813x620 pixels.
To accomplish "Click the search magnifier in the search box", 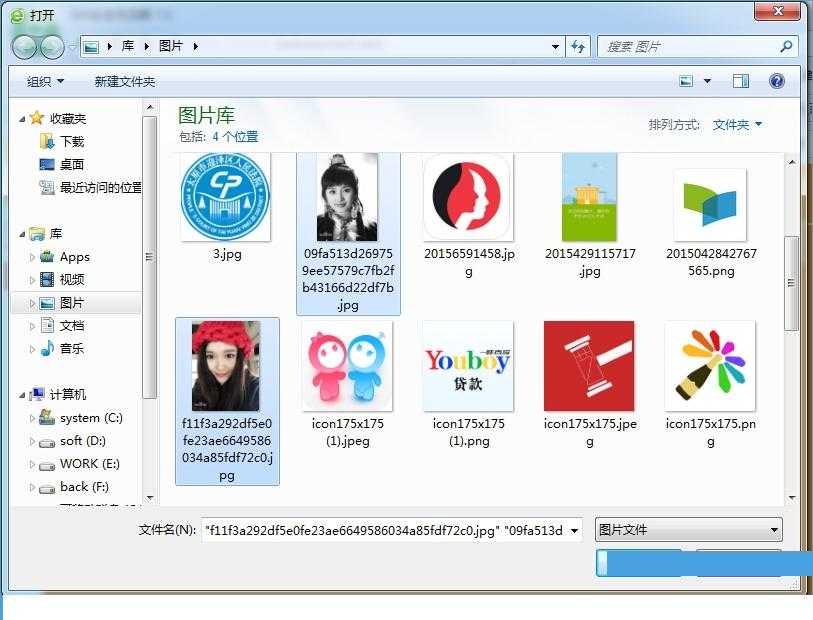I will pos(787,46).
